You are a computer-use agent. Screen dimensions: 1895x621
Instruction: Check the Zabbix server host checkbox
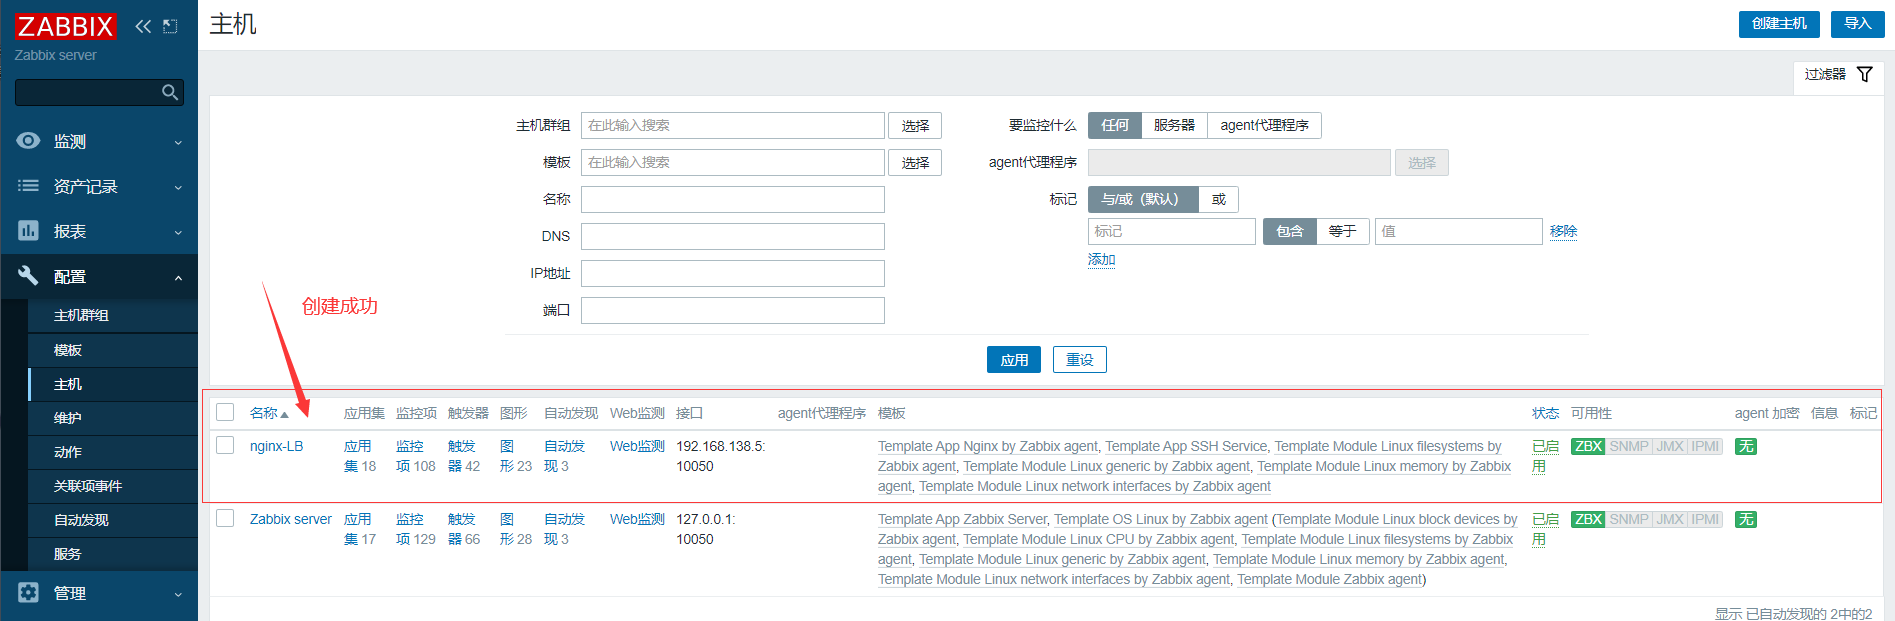pos(225,518)
